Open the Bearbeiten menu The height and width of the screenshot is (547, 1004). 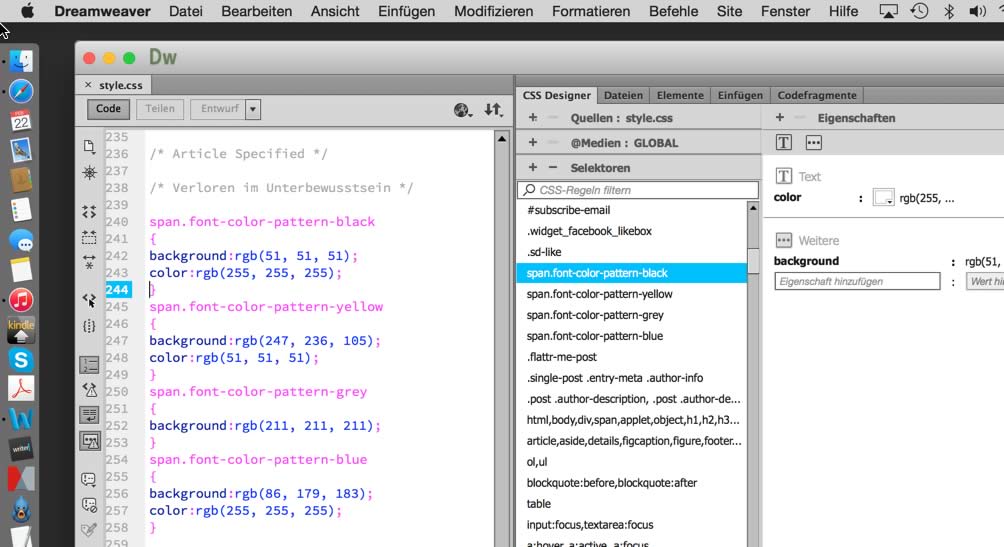click(257, 11)
